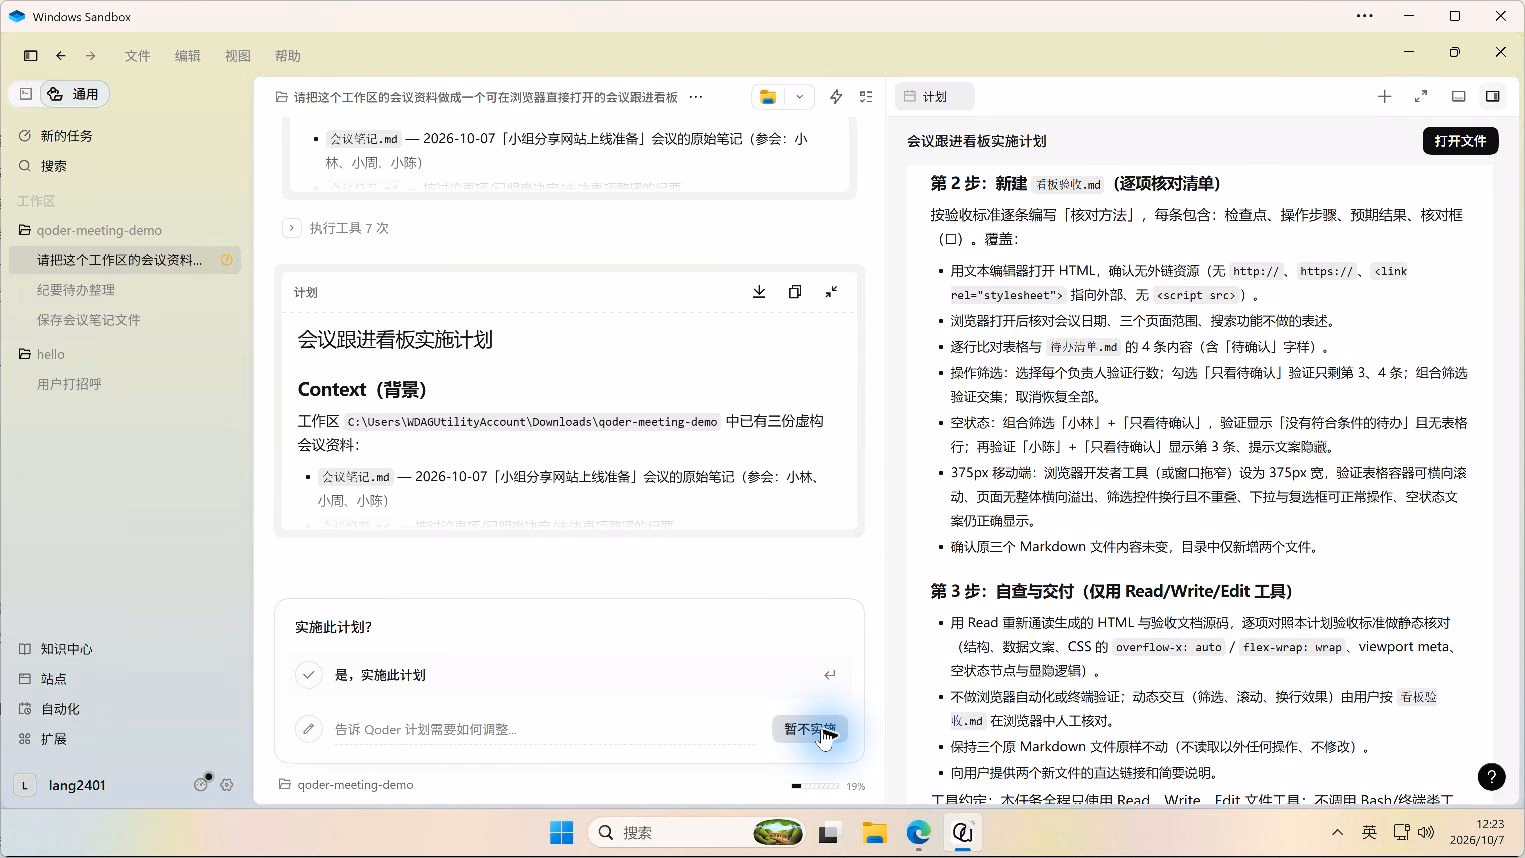Click the Qoder app taskbar icon
The height and width of the screenshot is (858, 1525).
tap(963, 832)
